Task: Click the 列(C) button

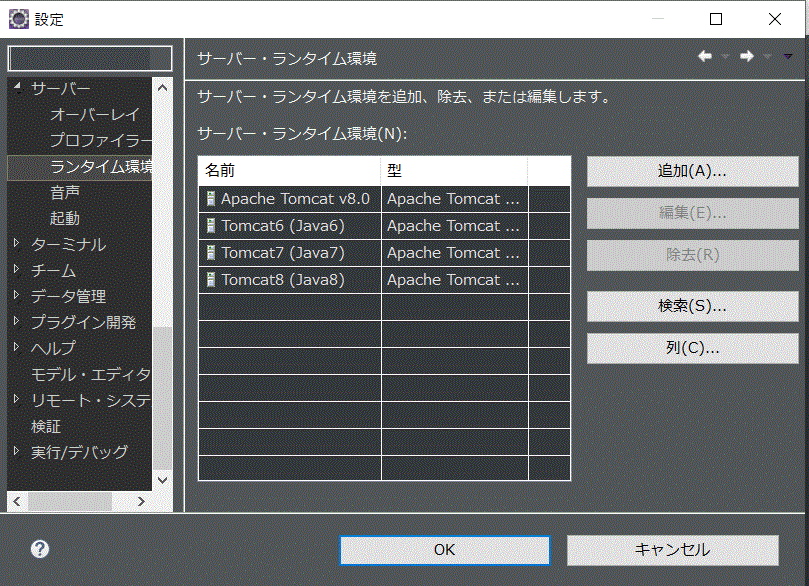Action: (x=691, y=347)
